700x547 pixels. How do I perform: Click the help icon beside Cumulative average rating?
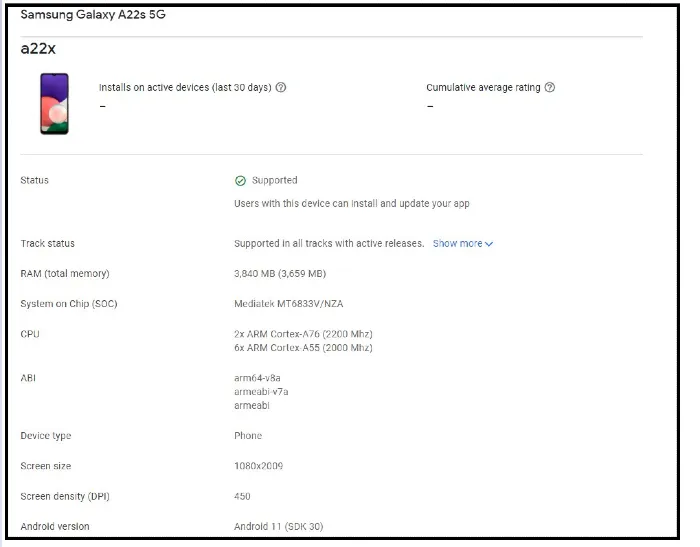pyautogui.click(x=550, y=88)
